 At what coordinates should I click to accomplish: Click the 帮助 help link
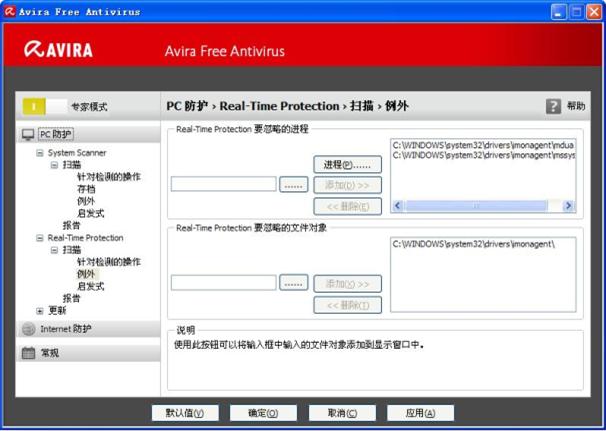[576, 106]
